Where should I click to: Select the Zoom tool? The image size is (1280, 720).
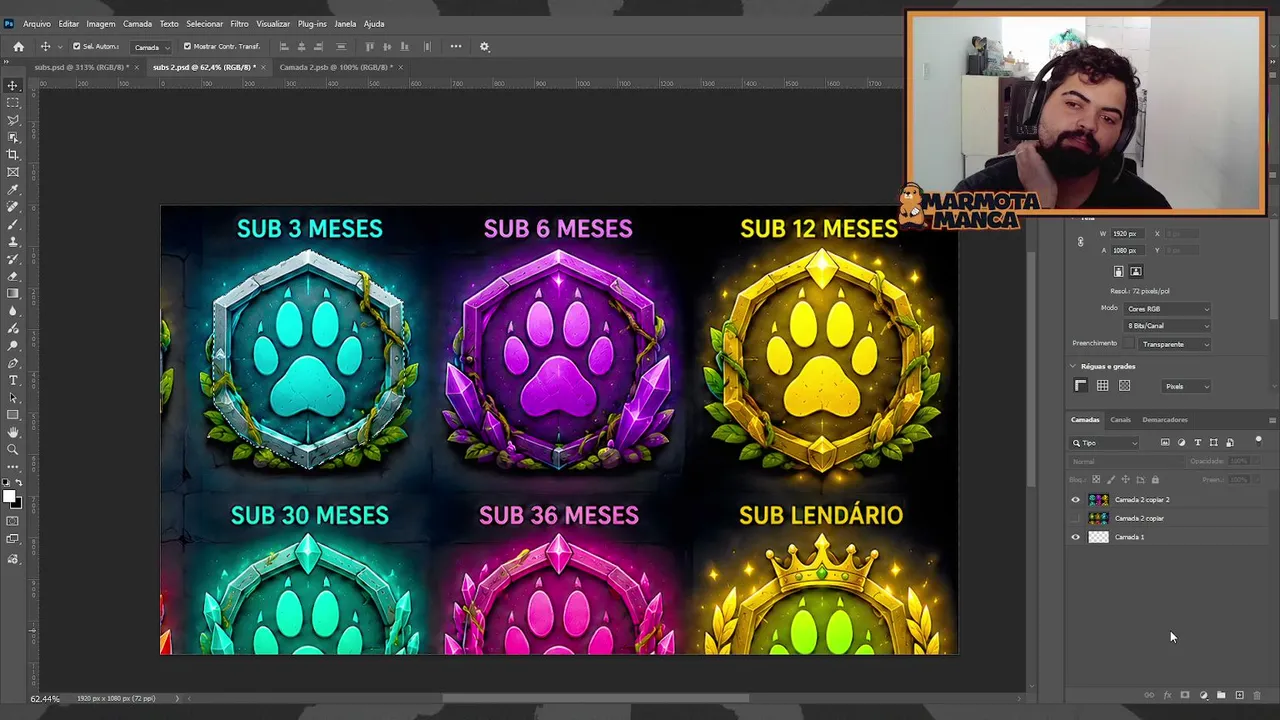pos(13,449)
